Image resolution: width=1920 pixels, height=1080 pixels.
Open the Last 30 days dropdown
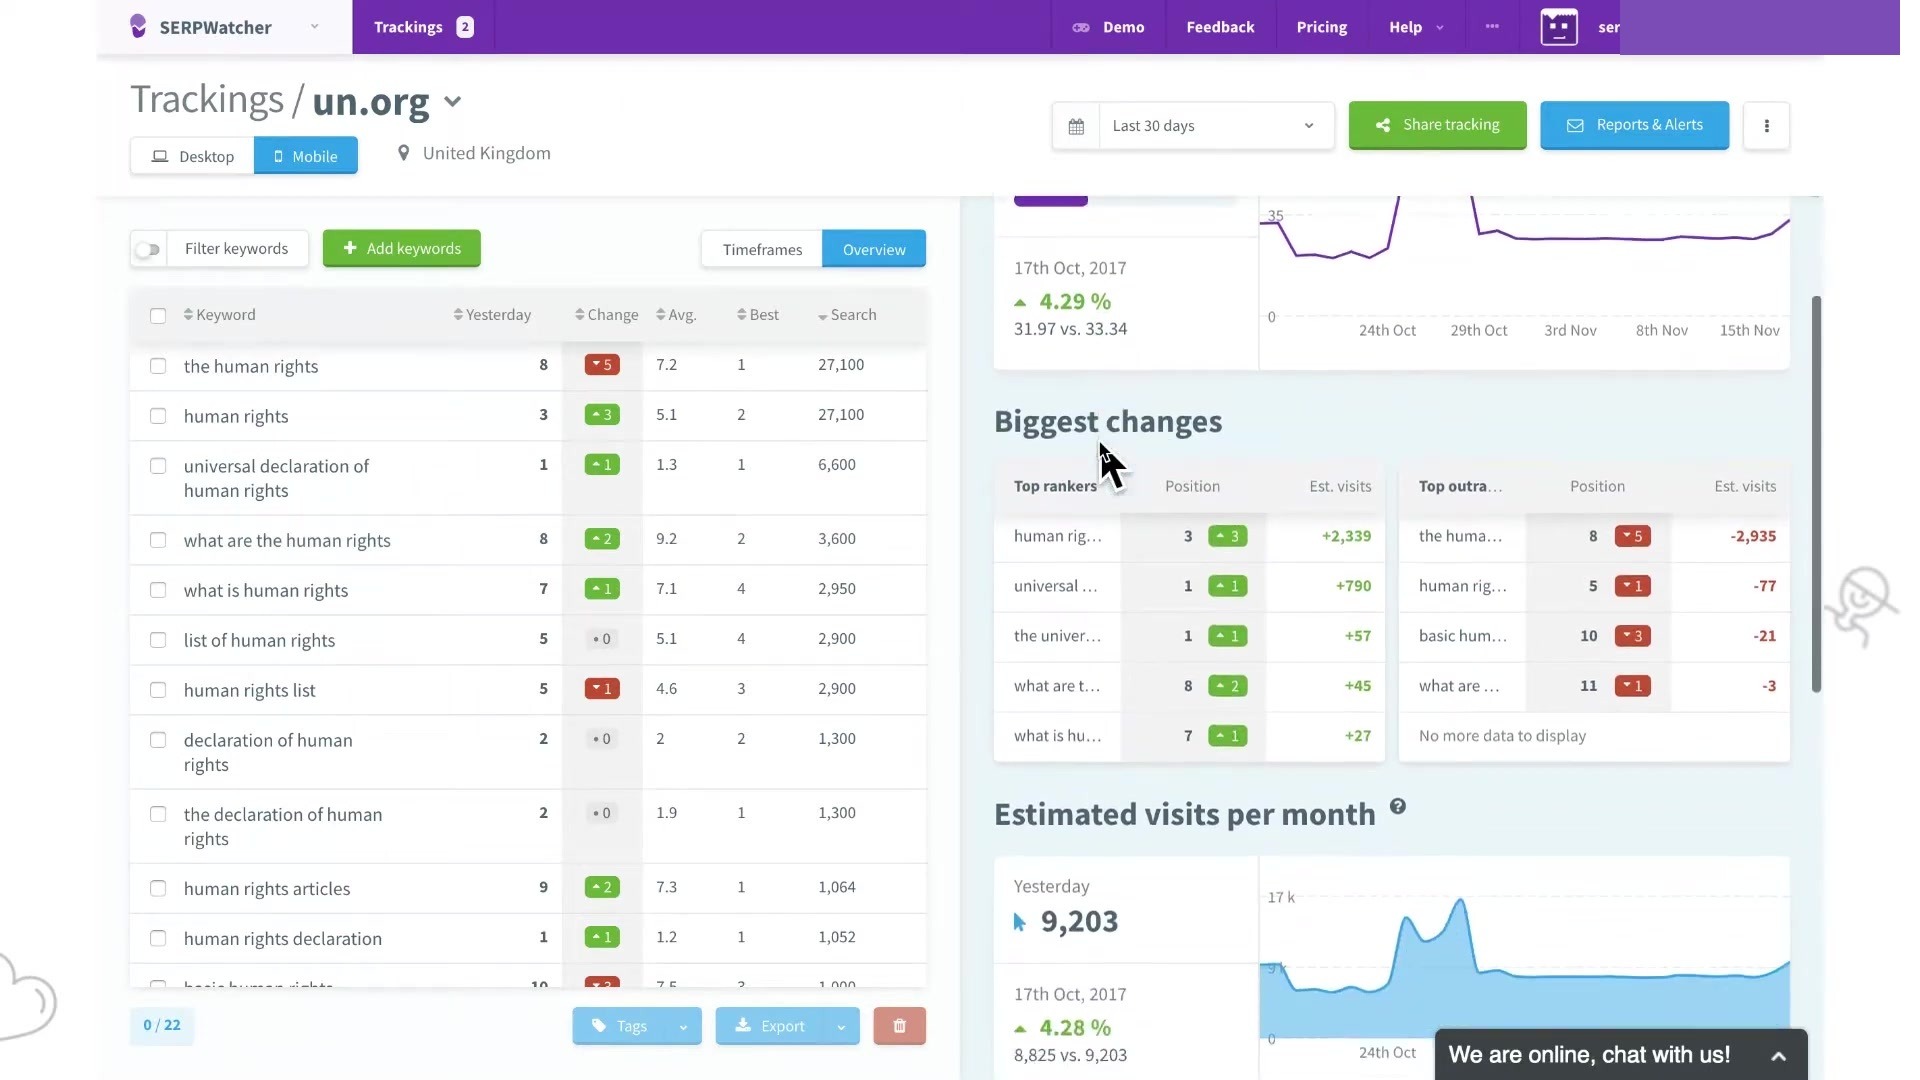[1216, 126]
